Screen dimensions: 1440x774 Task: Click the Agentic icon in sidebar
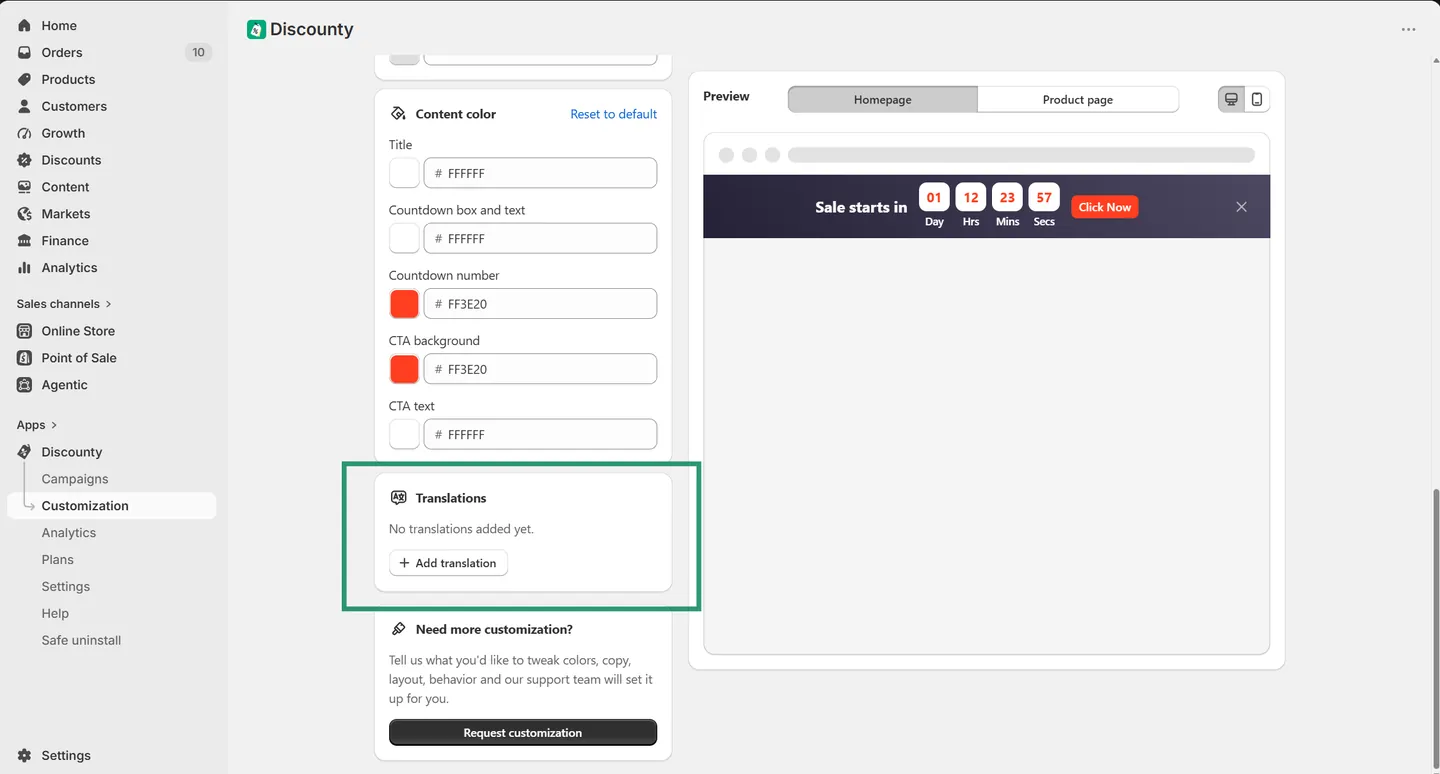tap(25, 386)
